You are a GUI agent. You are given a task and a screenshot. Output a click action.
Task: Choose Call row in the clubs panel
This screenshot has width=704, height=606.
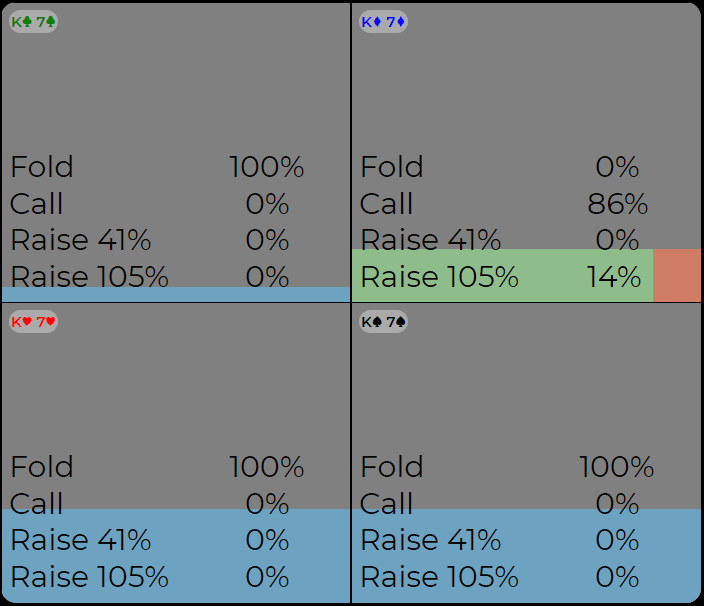(157, 204)
